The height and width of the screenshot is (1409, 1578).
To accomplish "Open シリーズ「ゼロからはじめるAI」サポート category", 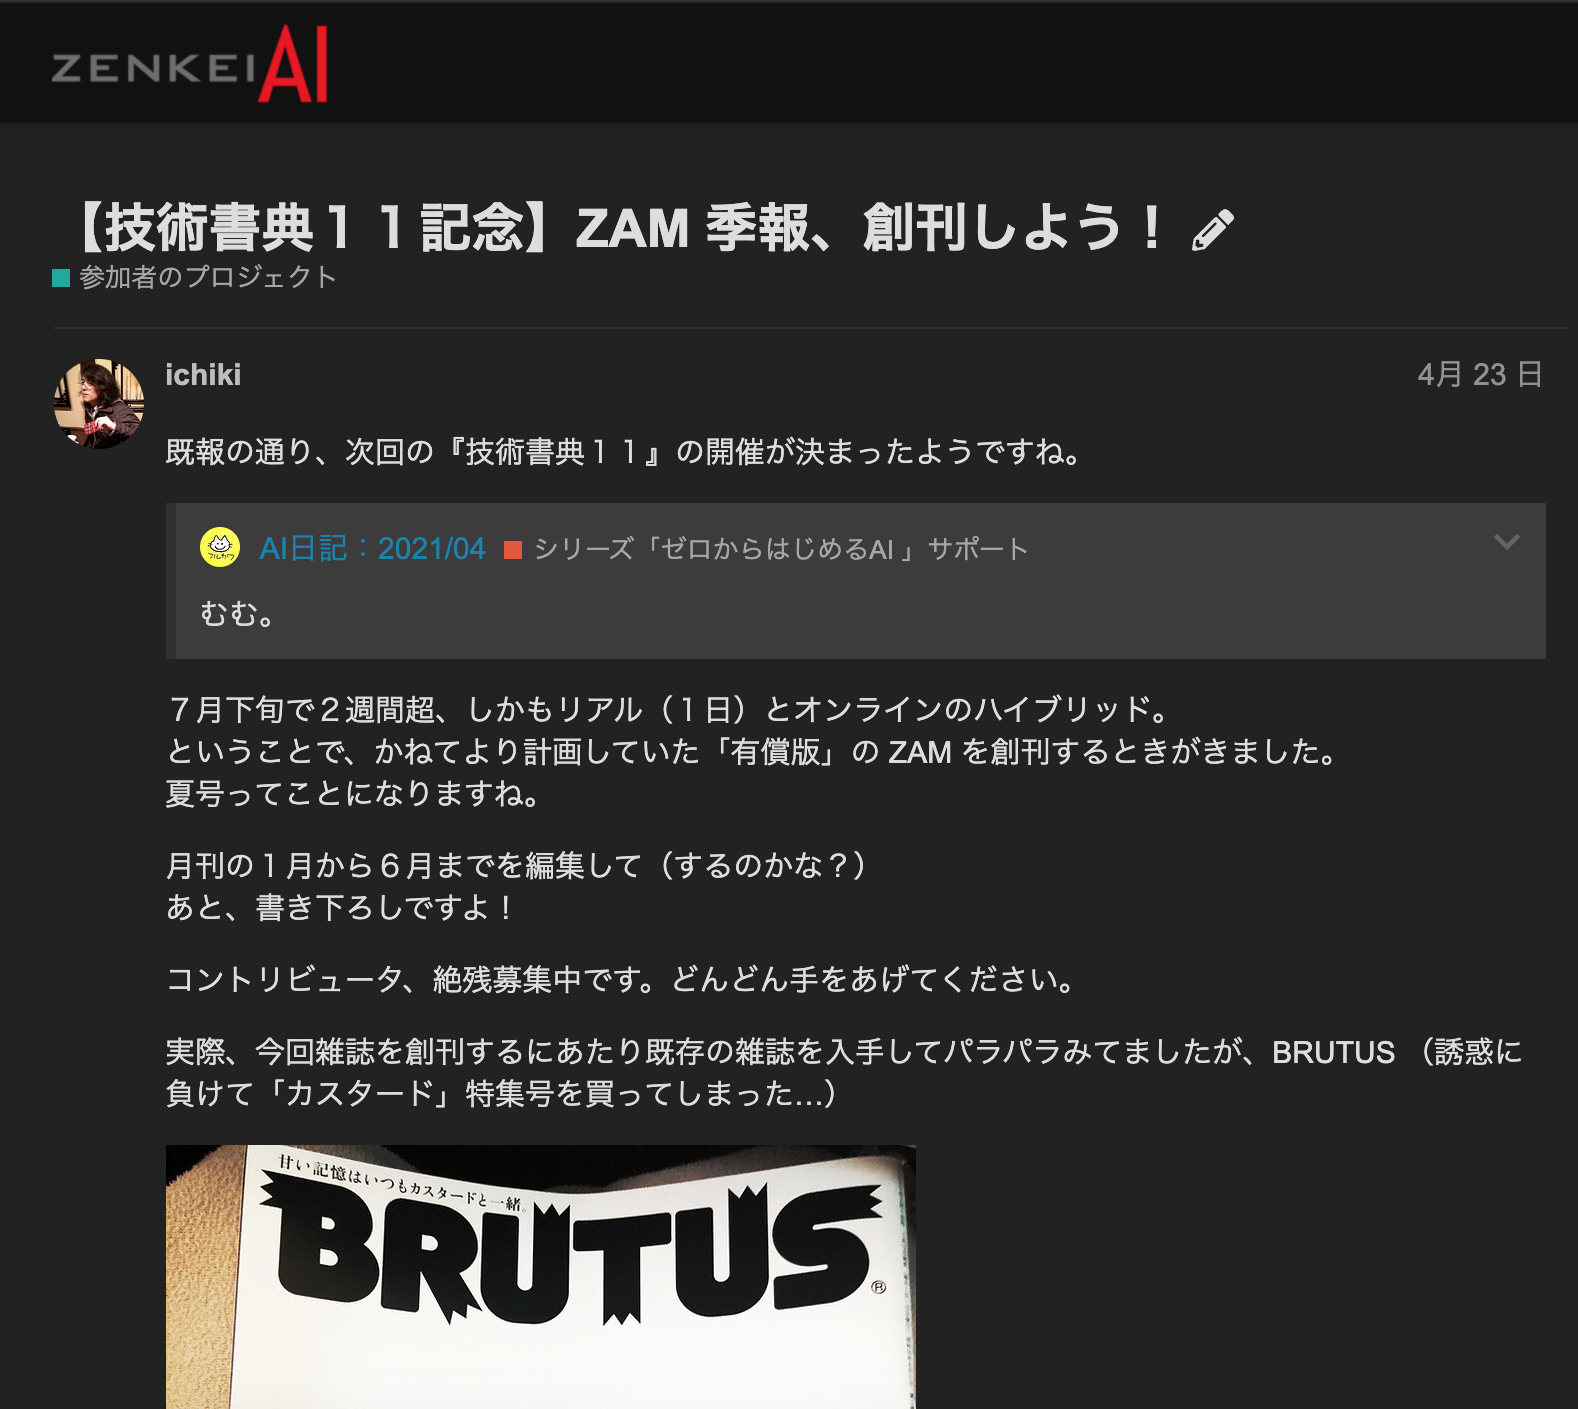I will click(781, 549).
